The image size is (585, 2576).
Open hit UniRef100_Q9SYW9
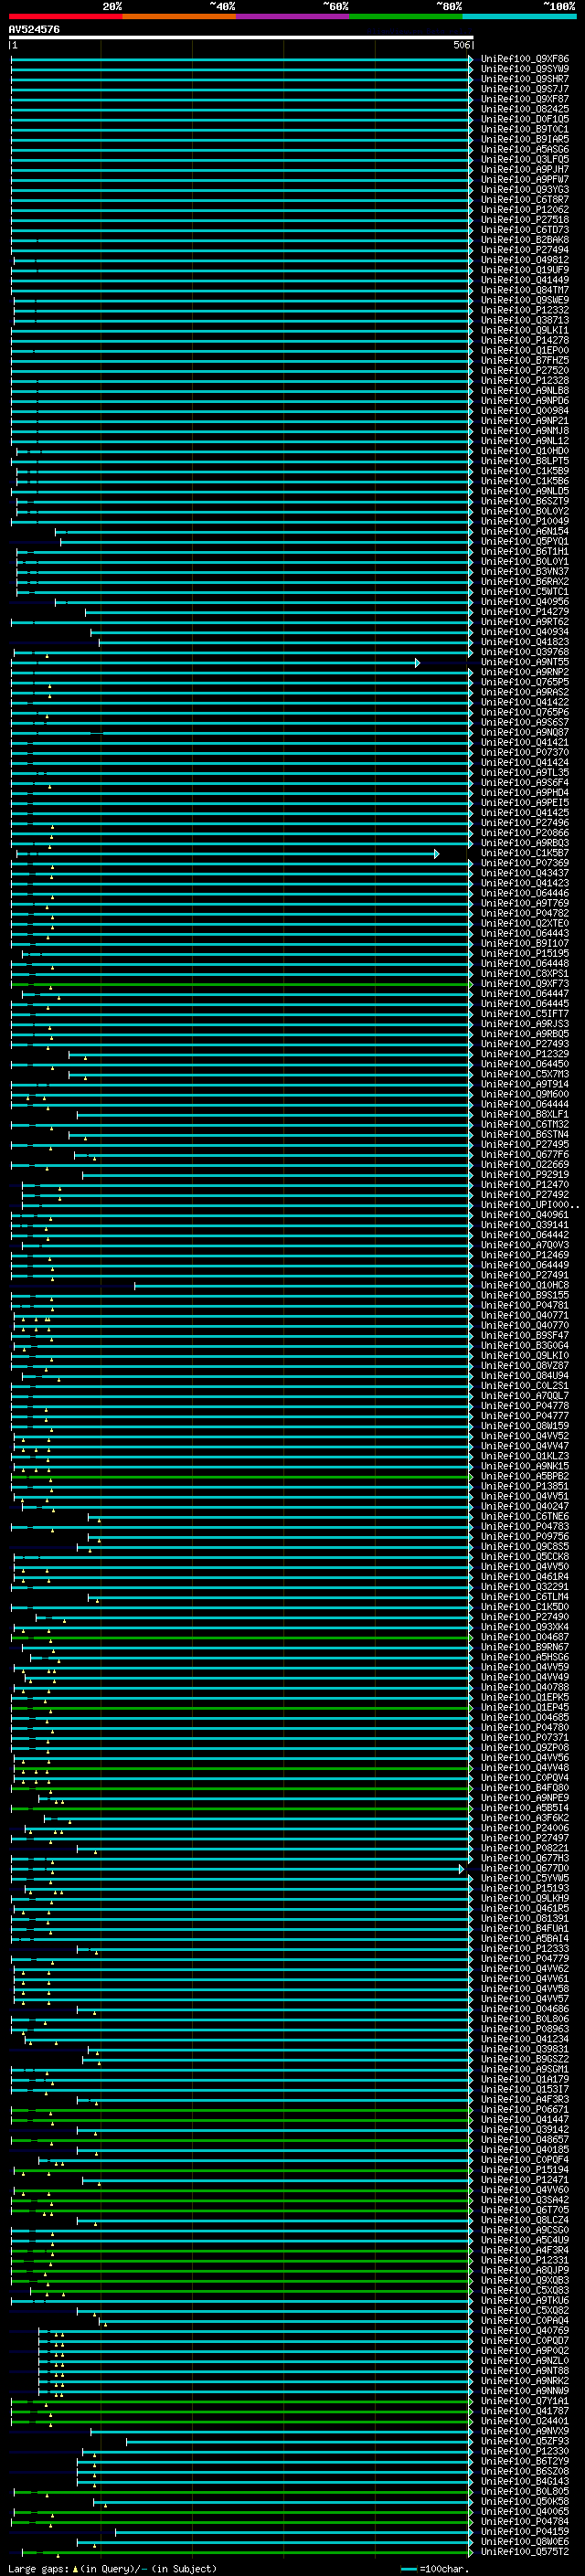tap(525, 69)
